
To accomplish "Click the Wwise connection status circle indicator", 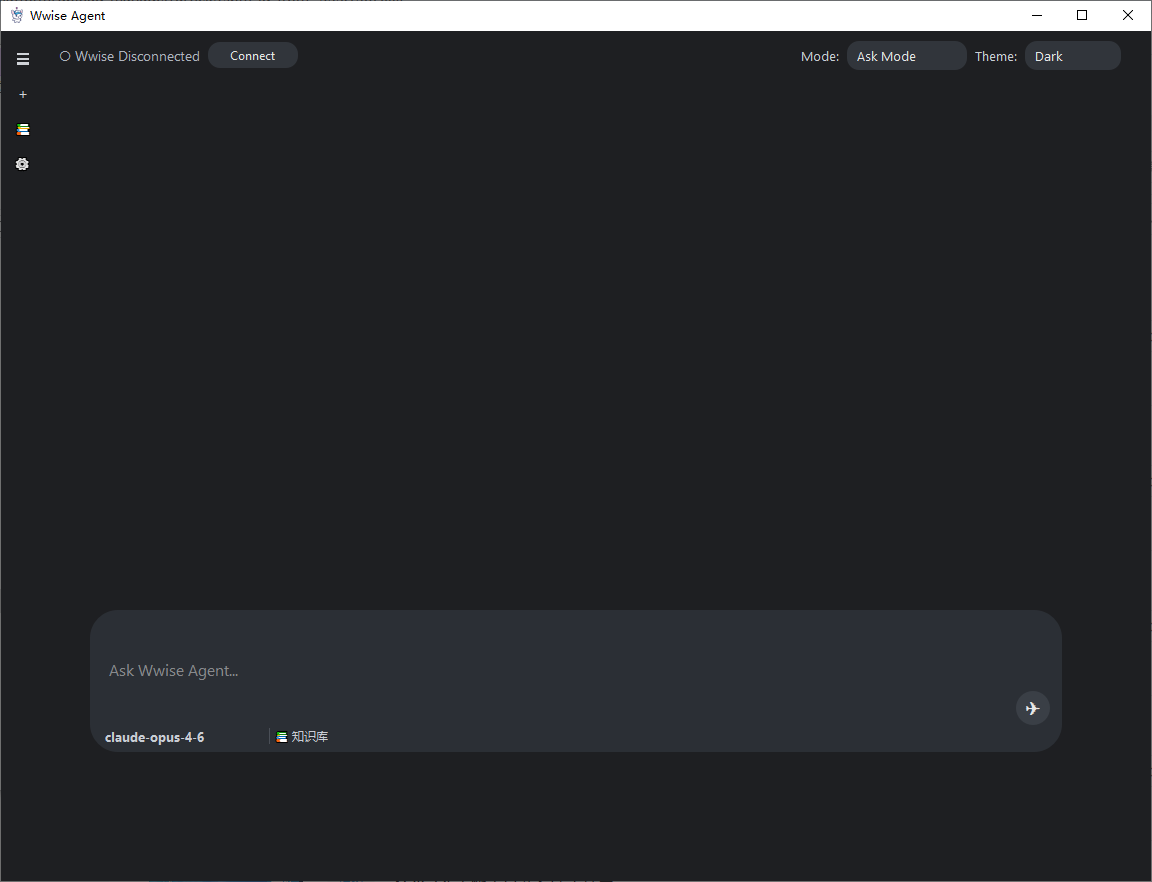I will [65, 56].
